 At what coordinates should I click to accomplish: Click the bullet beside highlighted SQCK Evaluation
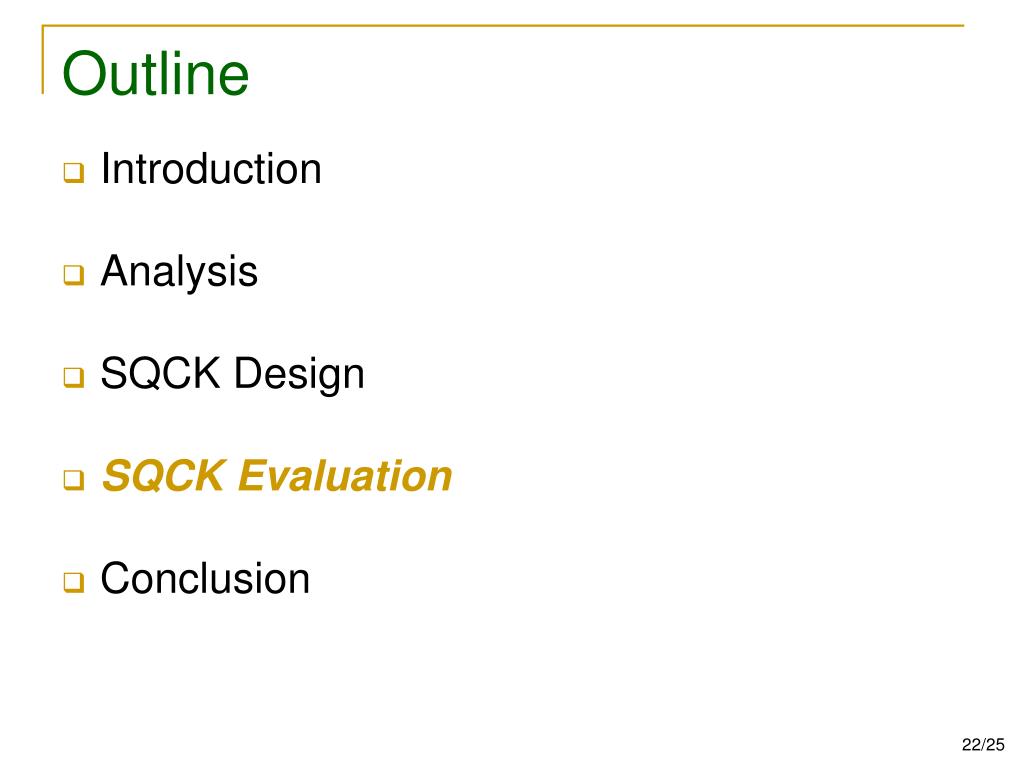click(x=74, y=480)
